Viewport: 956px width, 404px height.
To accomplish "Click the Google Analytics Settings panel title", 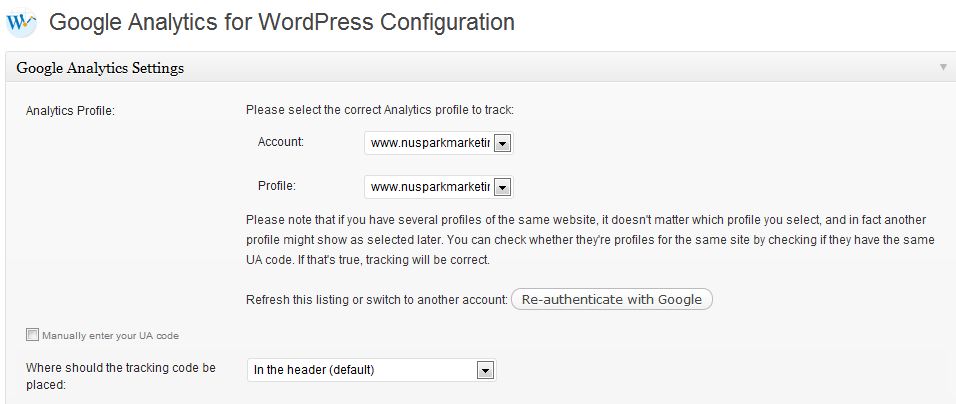I will pyautogui.click(x=100, y=68).
